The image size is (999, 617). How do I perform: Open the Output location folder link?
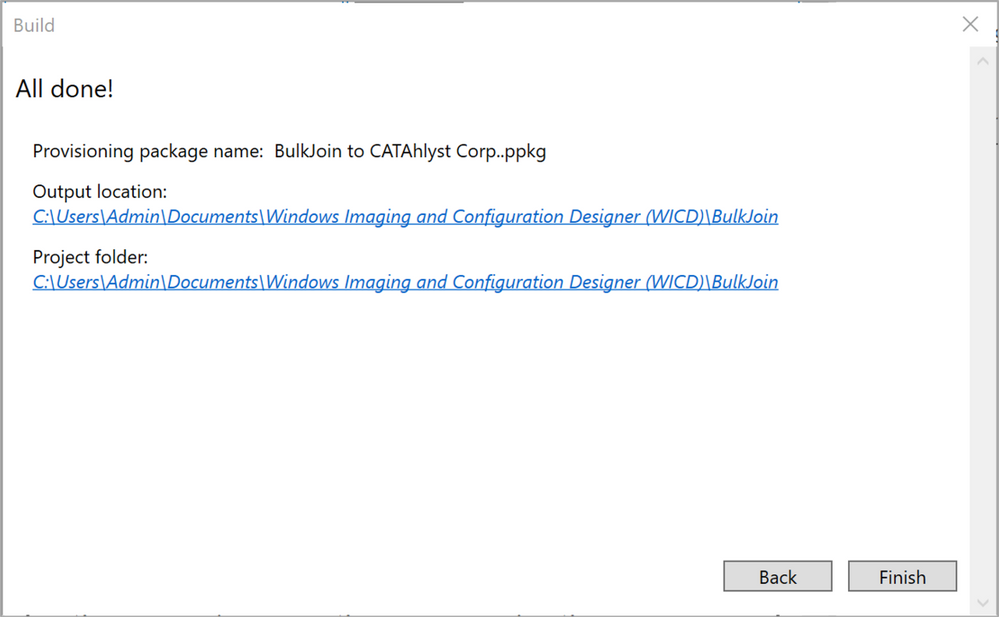pyautogui.click(x=405, y=217)
